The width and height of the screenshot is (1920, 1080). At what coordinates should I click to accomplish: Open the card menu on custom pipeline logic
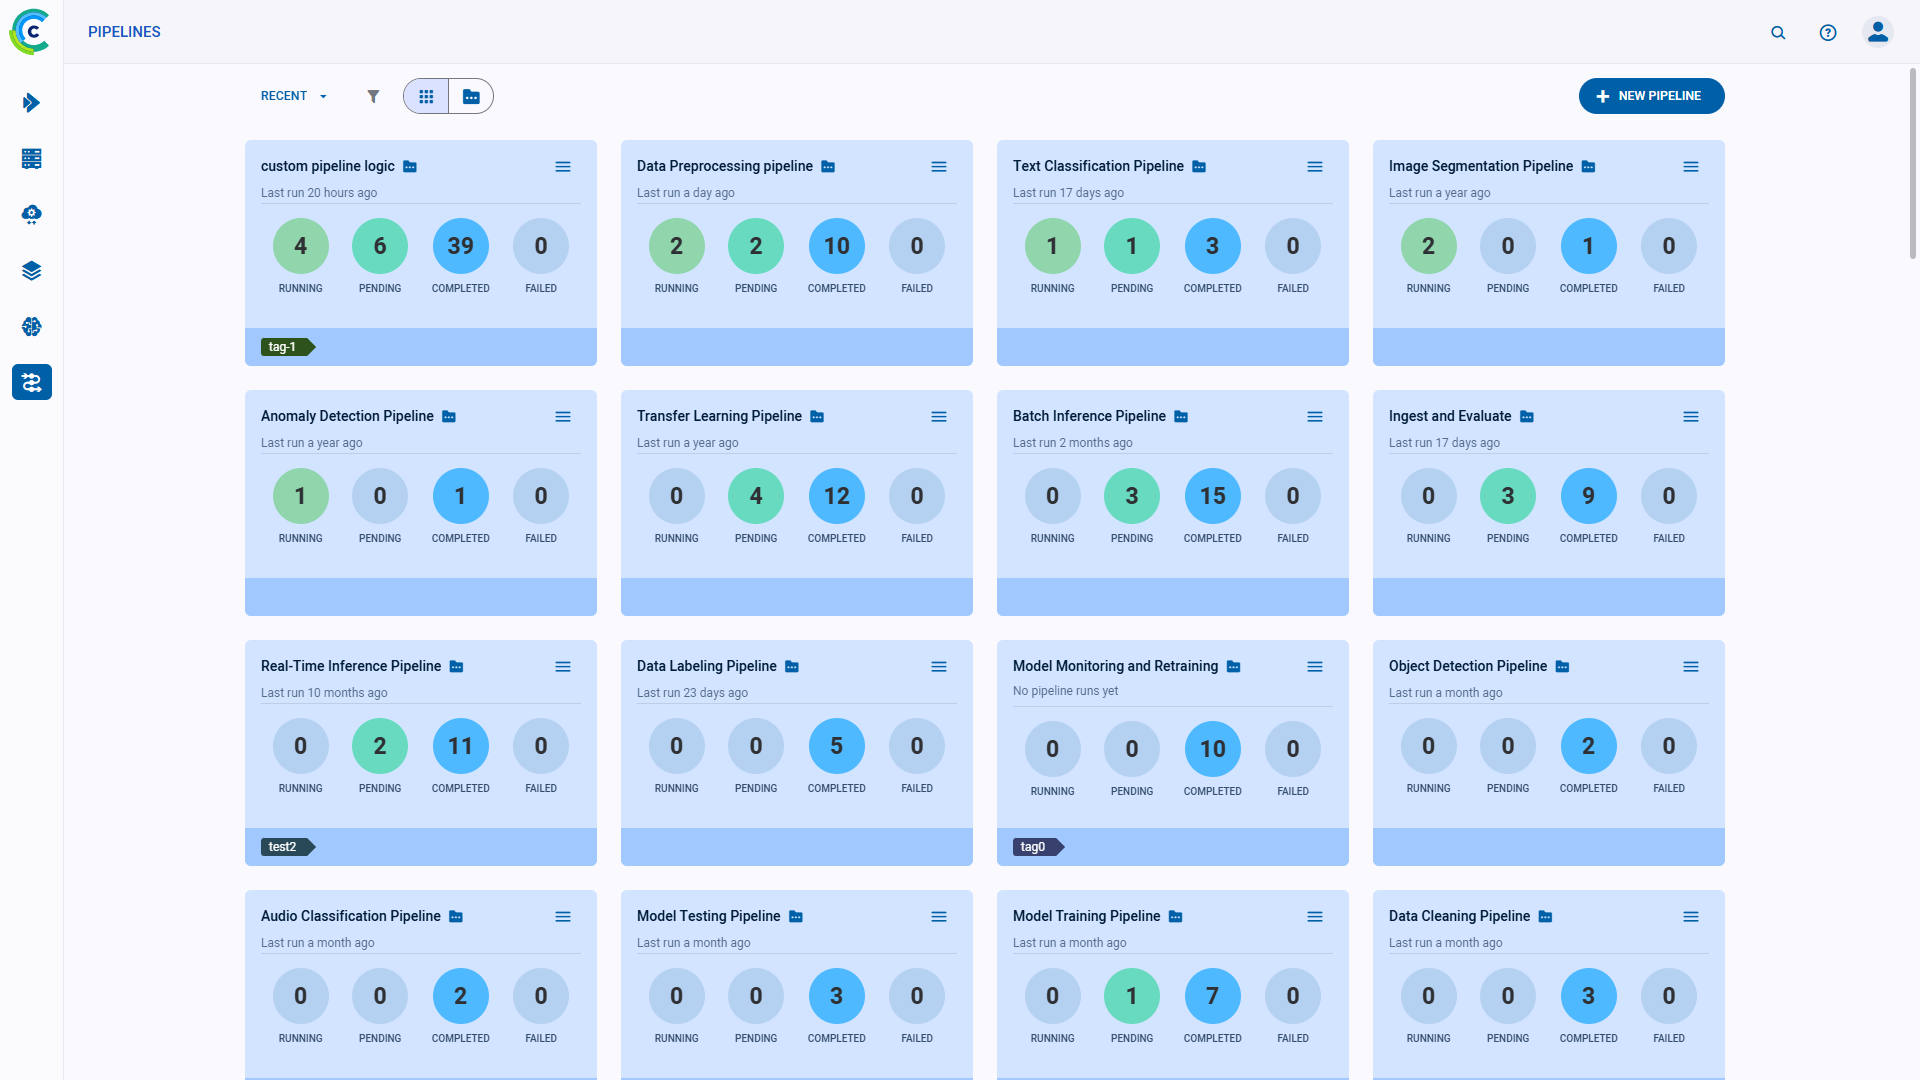563,167
